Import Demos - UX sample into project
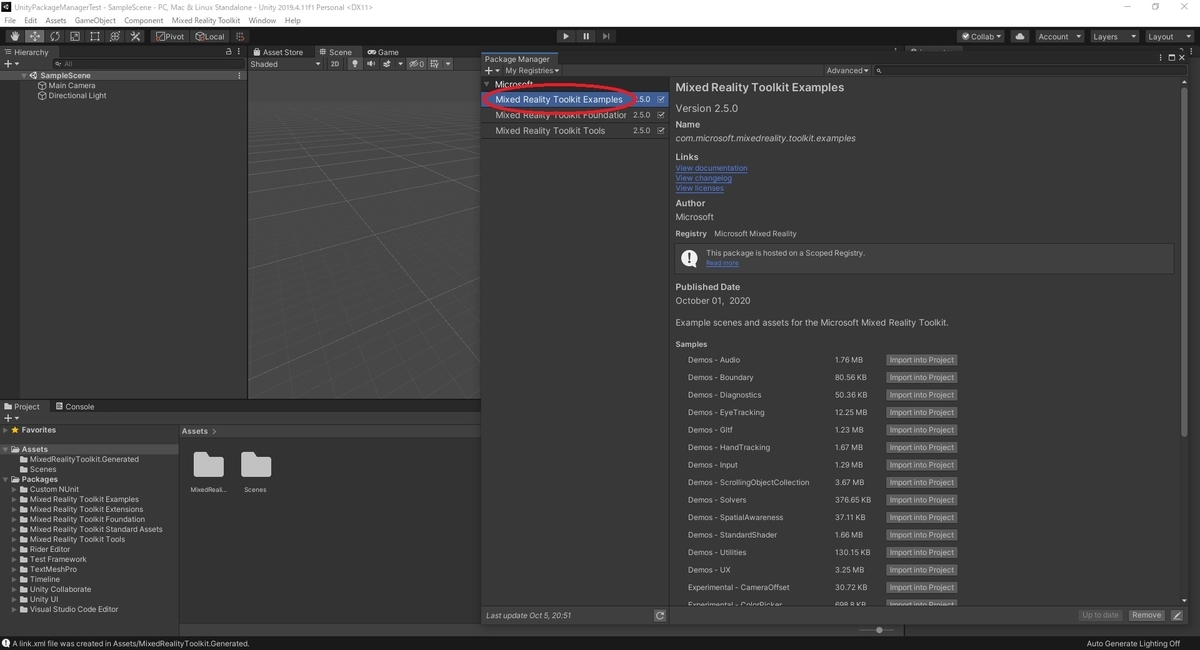 click(921, 570)
